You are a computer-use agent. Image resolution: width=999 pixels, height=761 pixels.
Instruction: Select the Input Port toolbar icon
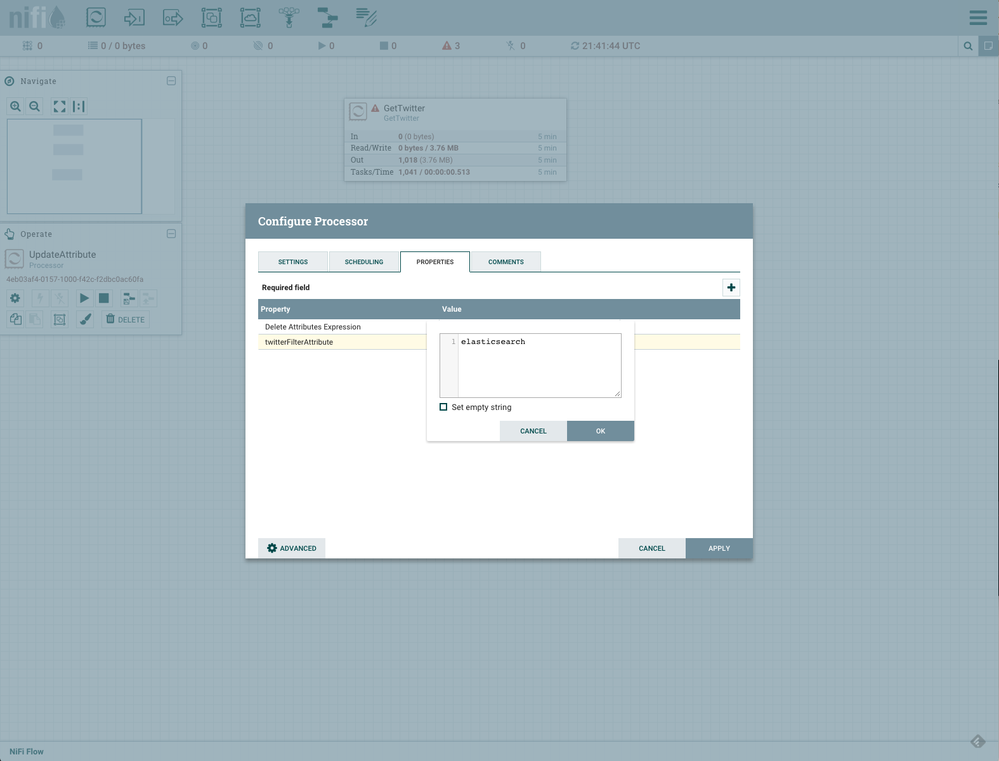134,17
